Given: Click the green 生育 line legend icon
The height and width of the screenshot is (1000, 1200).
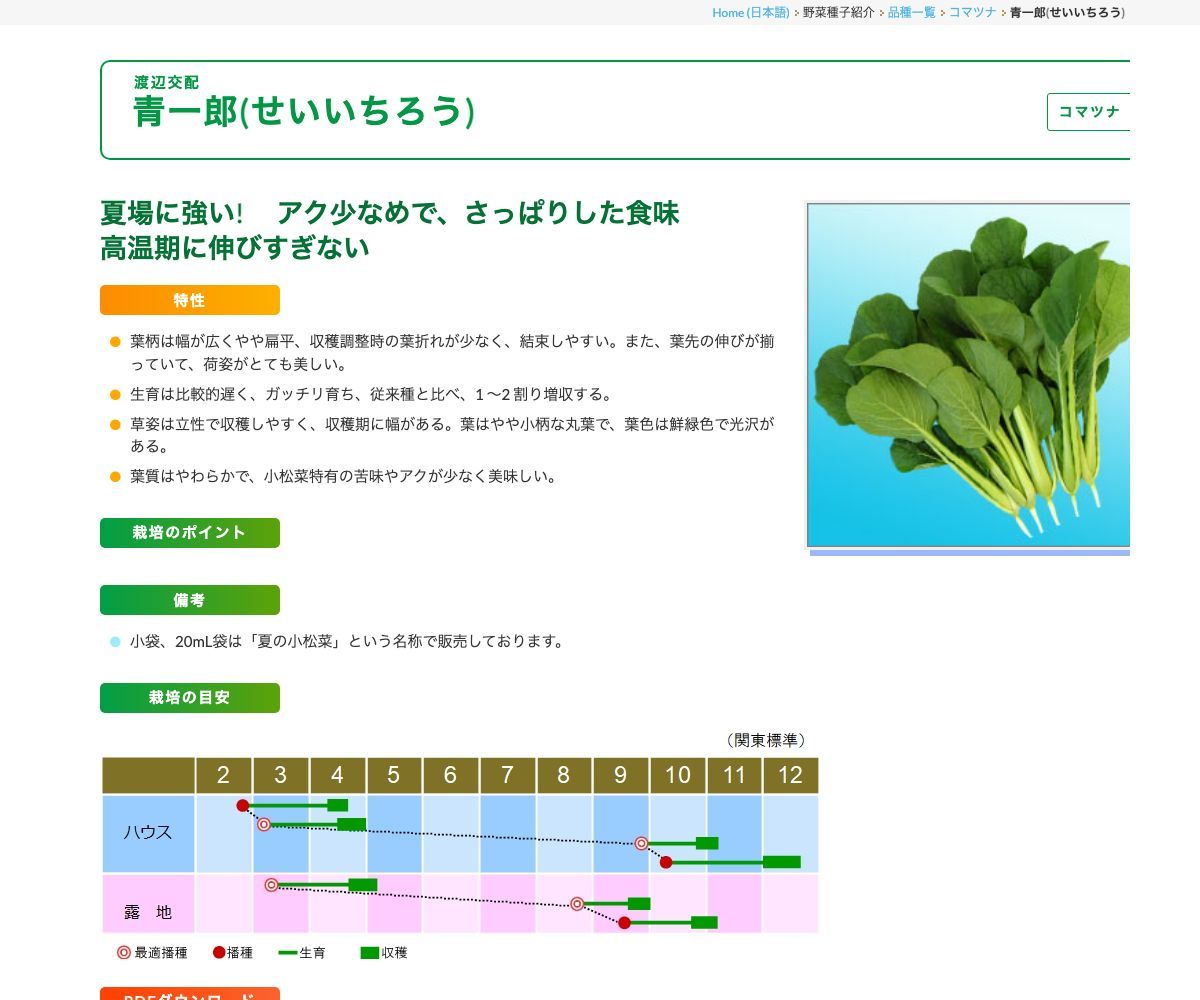Looking at the screenshot, I should pyautogui.click(x=288, y=953).
